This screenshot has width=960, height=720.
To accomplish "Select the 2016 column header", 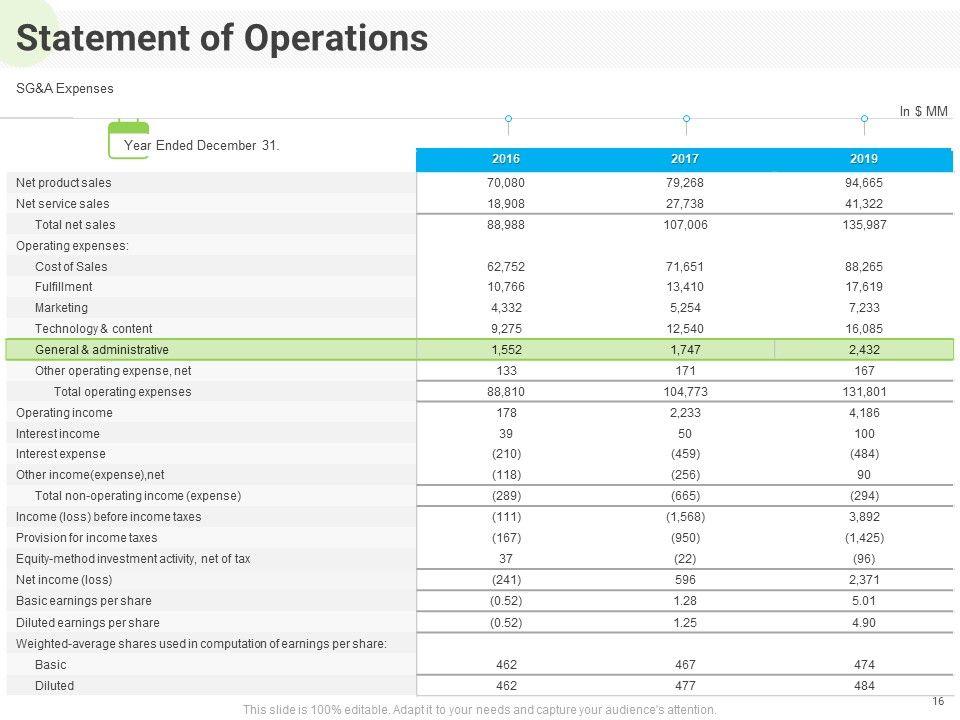I will 506,160.
